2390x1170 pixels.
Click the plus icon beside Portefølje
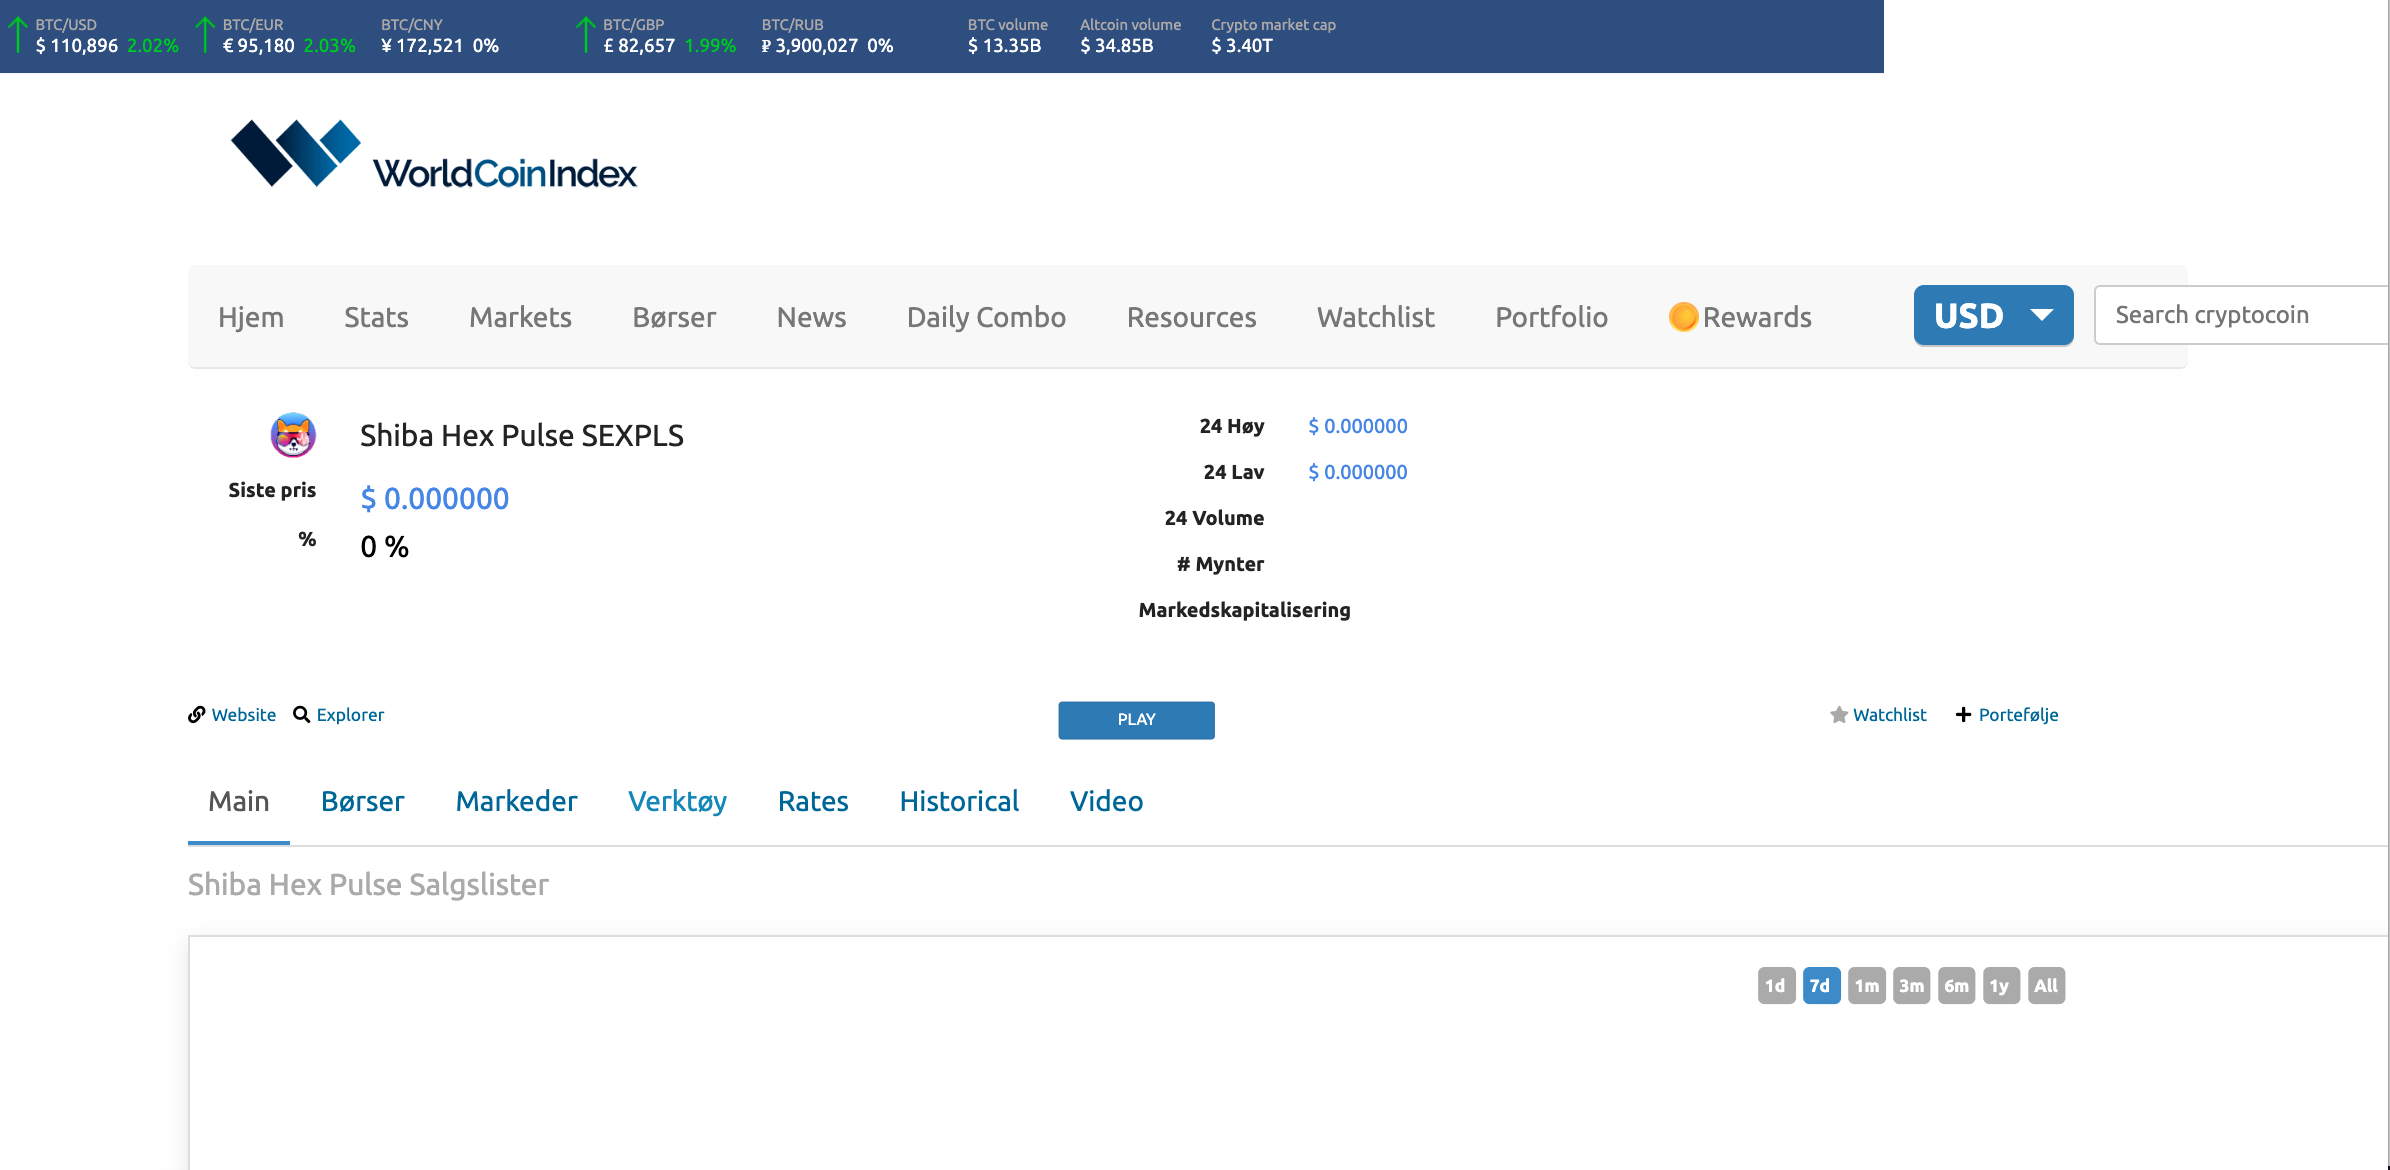click(x=1963, y=715)
